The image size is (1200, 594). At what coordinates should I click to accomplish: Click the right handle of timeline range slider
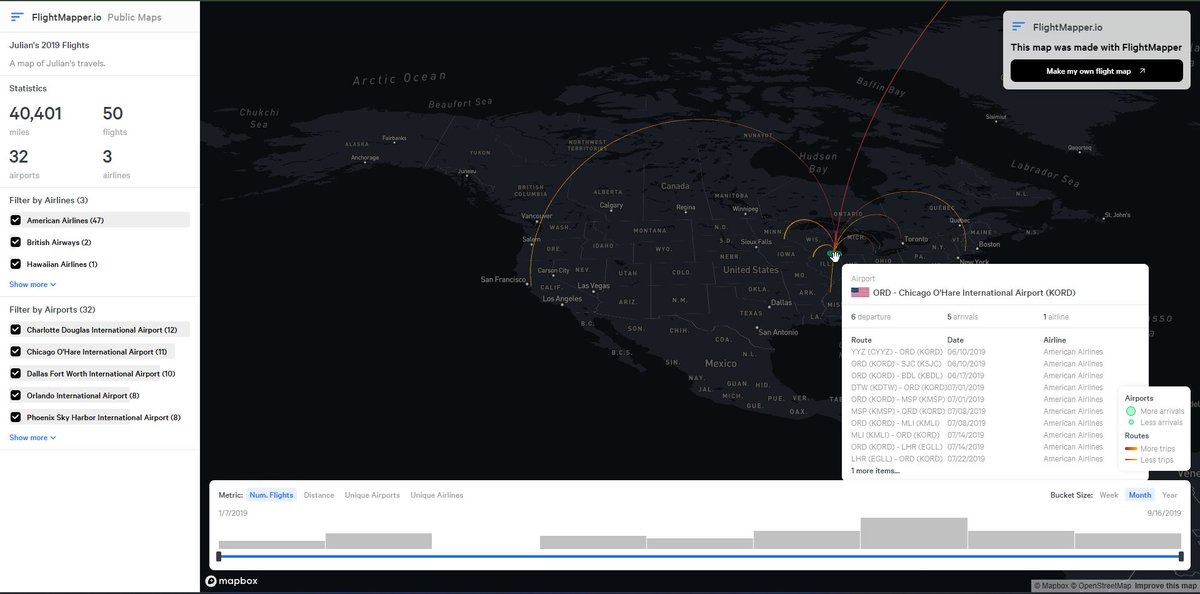pos(1181,556)
